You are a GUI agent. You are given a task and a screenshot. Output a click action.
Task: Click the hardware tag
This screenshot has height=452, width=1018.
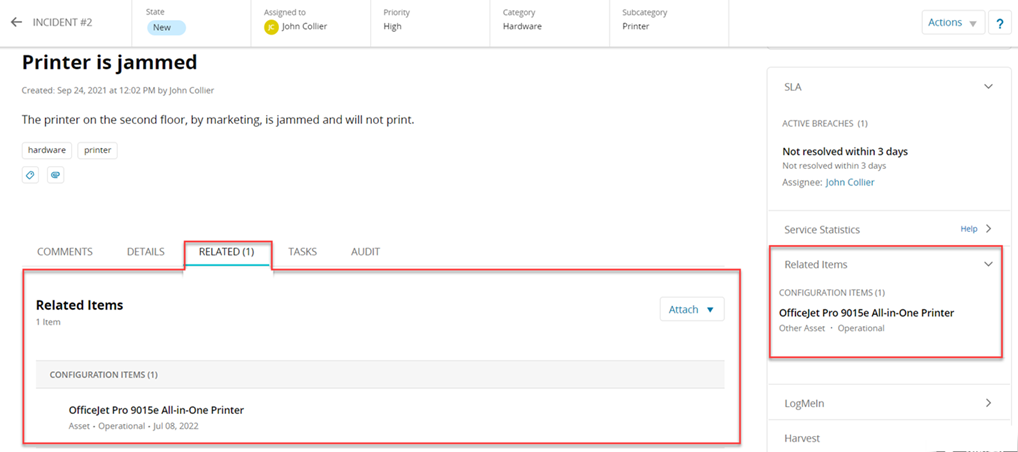coord(47,150)
